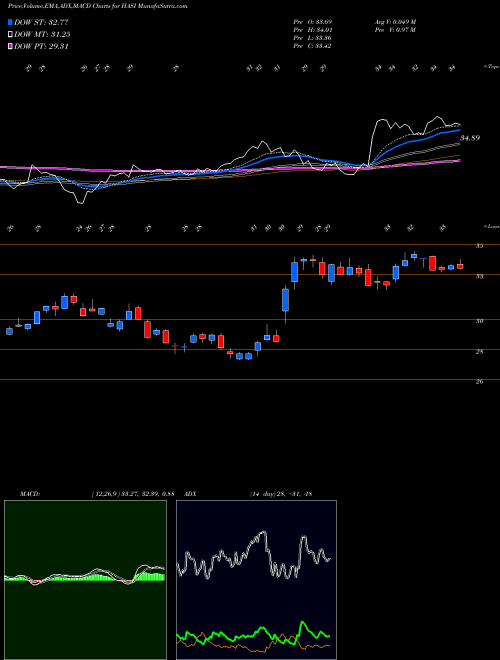The image size is (500, 660).
Task: Click the white DOW MT legend swatch
Action: click(x=10, y=35)
